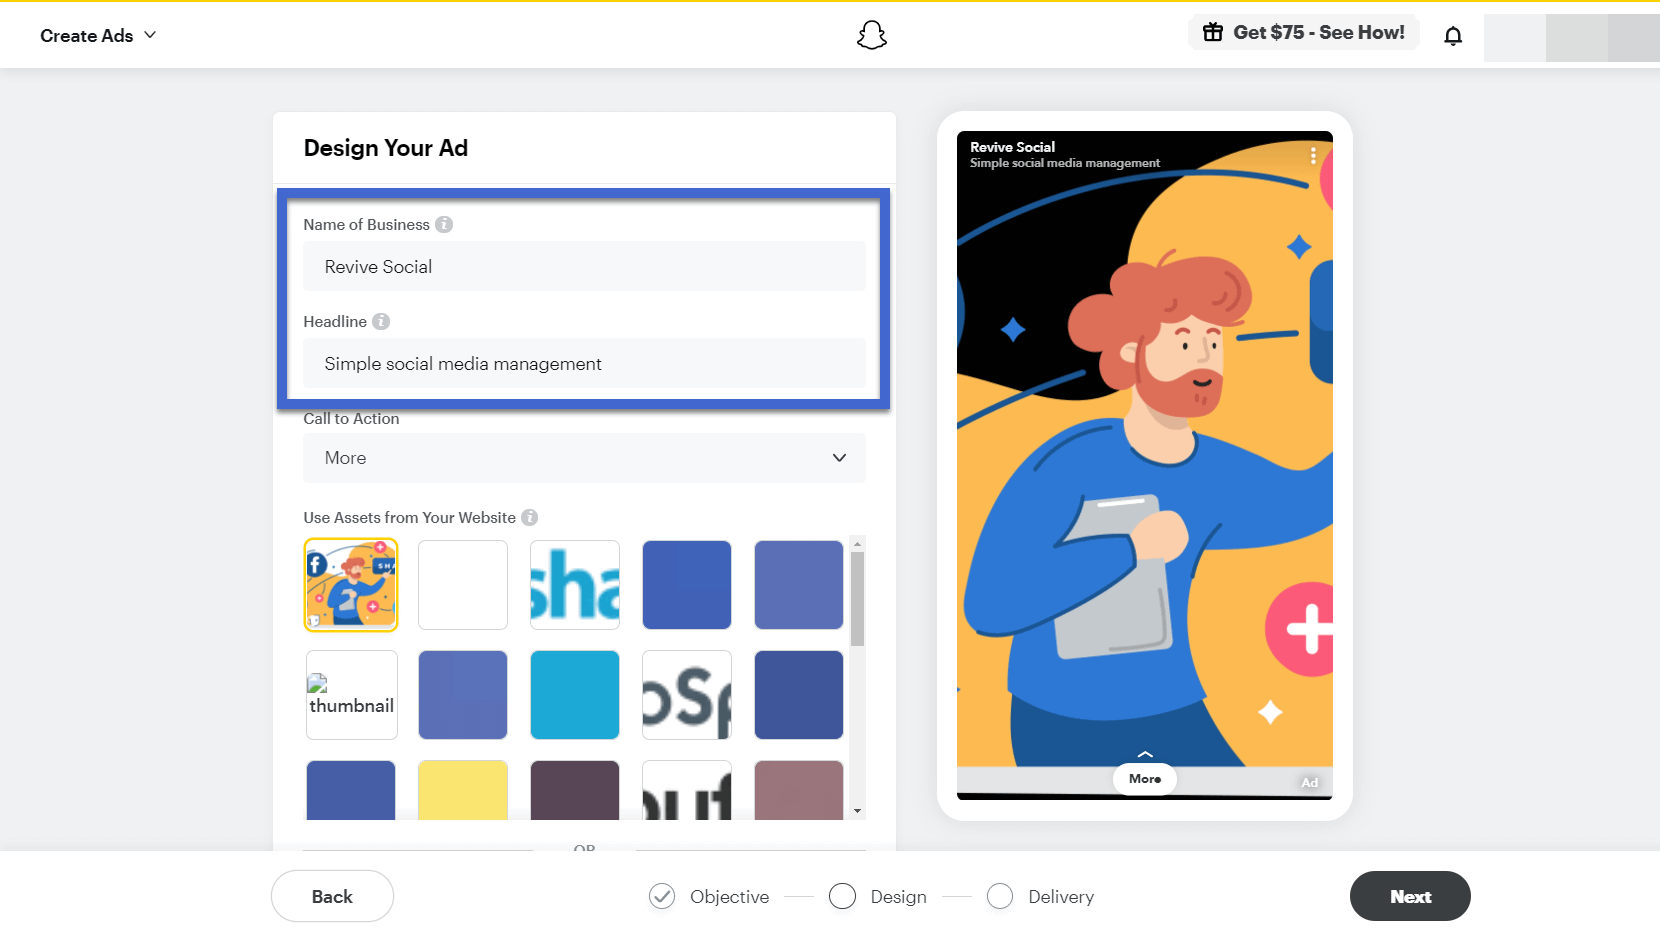Select the Design step
The height and width of the screenshot is (940, 1660).
(878, 896)
